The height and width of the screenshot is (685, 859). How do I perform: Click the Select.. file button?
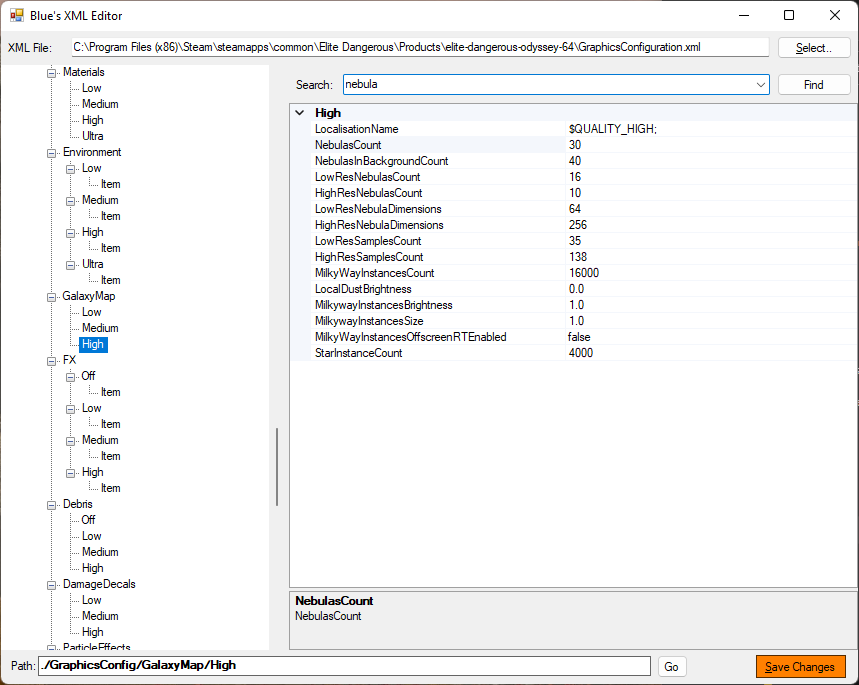[814, 48]
